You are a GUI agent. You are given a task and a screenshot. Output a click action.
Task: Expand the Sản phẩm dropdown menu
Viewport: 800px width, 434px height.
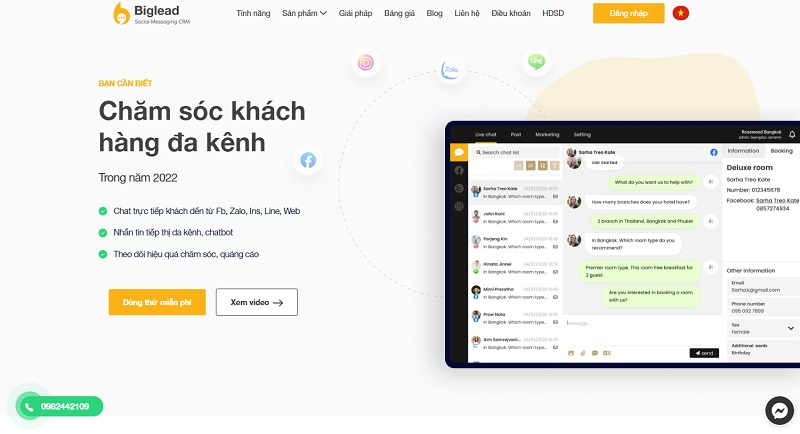coord(304,13)
